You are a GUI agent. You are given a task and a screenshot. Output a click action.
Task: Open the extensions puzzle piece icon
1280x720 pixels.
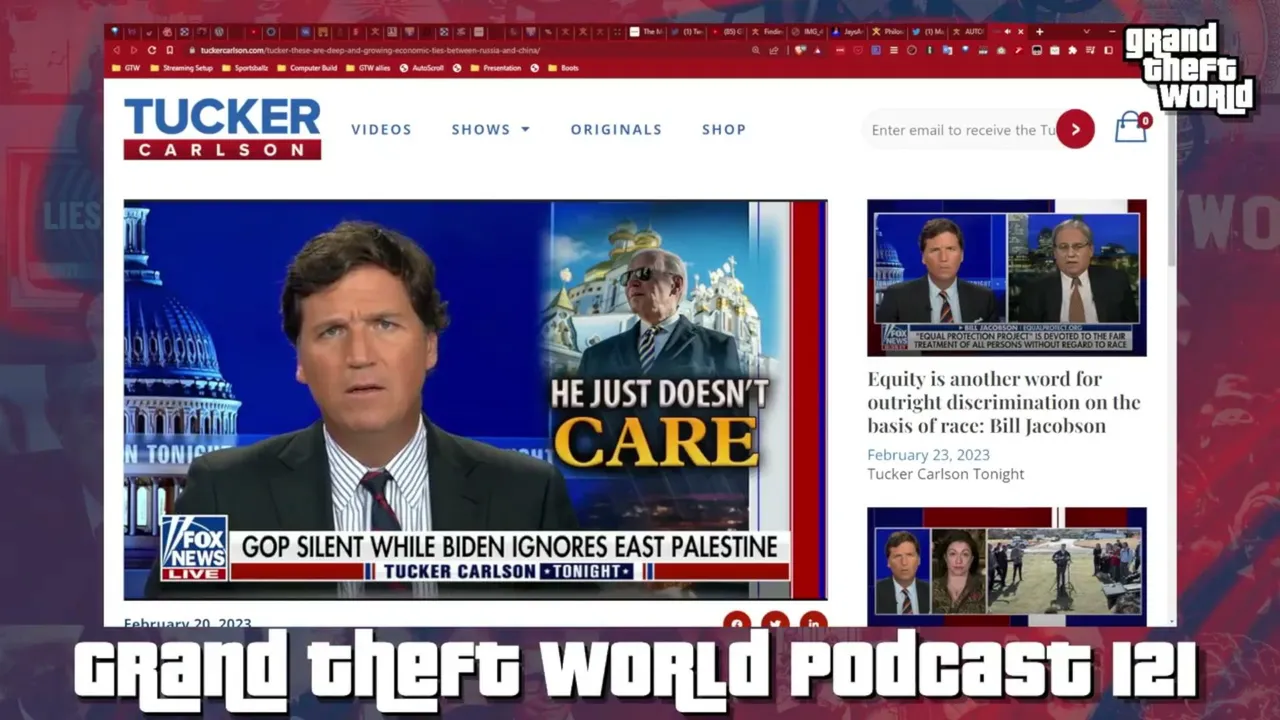(x=1073, y=50)
